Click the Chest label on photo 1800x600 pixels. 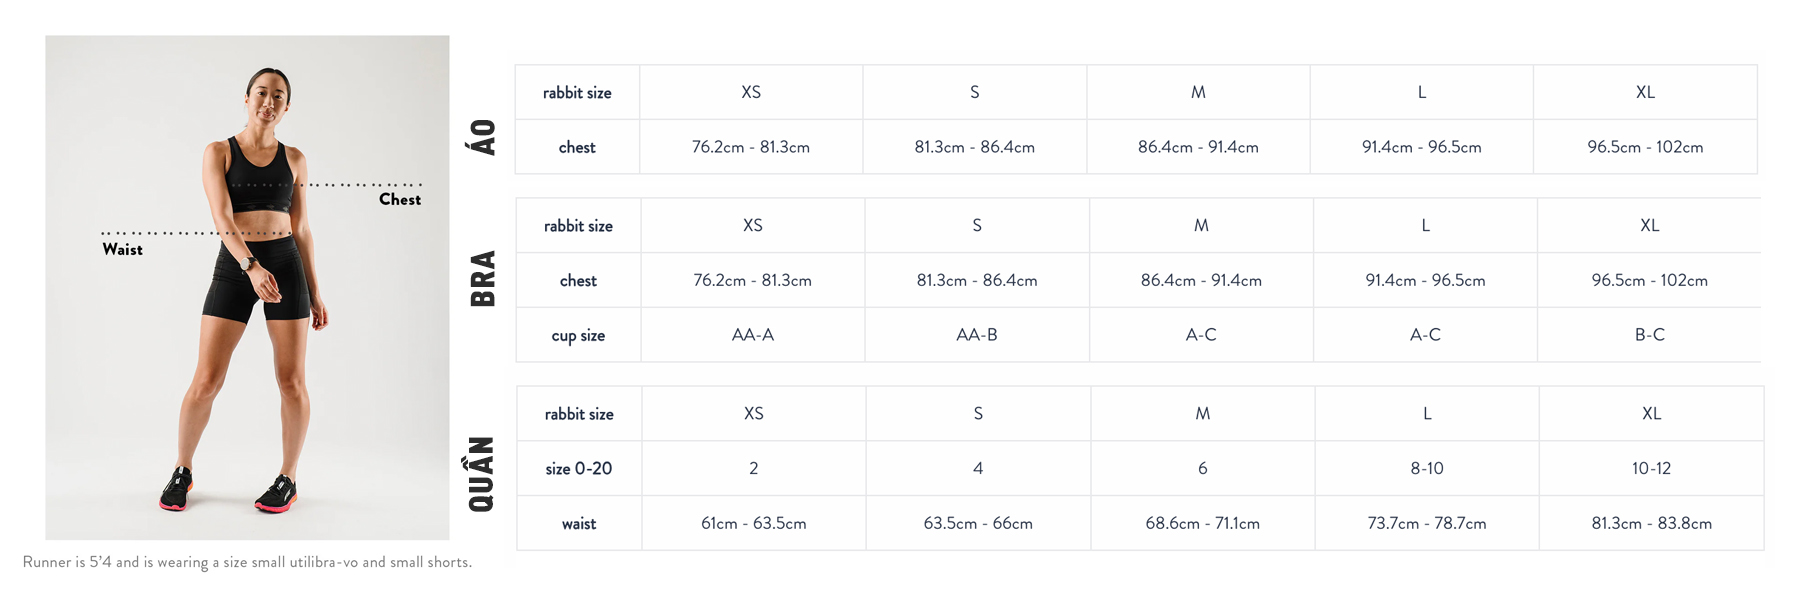400,199
